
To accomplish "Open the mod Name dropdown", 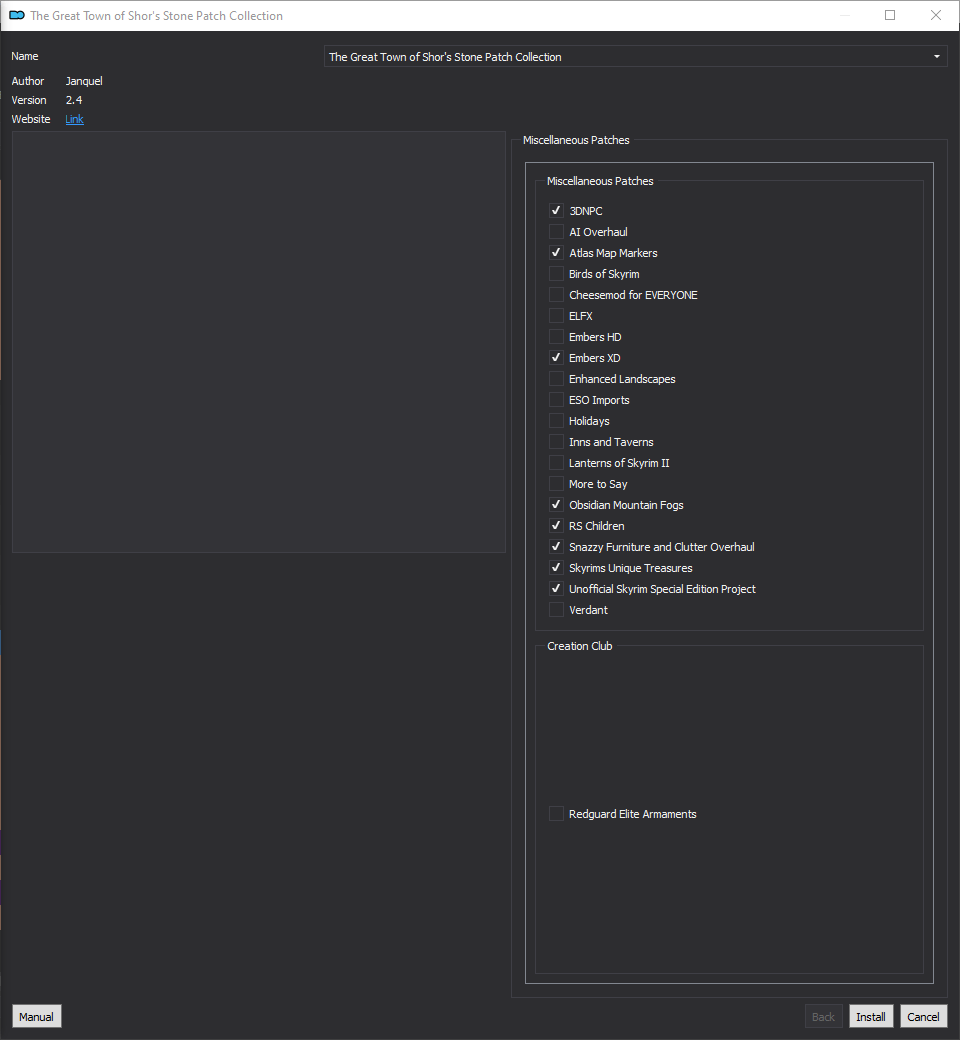I will [636, 56].
